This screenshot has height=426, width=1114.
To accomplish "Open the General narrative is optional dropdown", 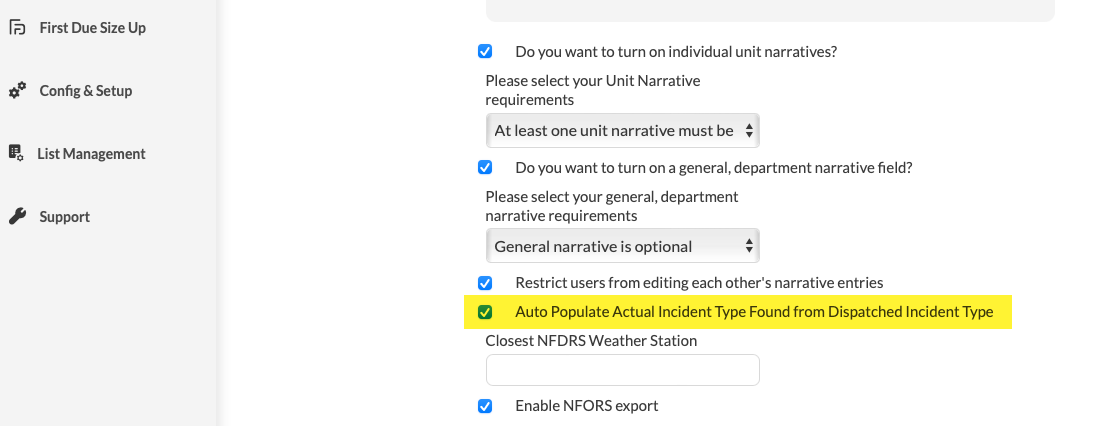I will (622, 246).
